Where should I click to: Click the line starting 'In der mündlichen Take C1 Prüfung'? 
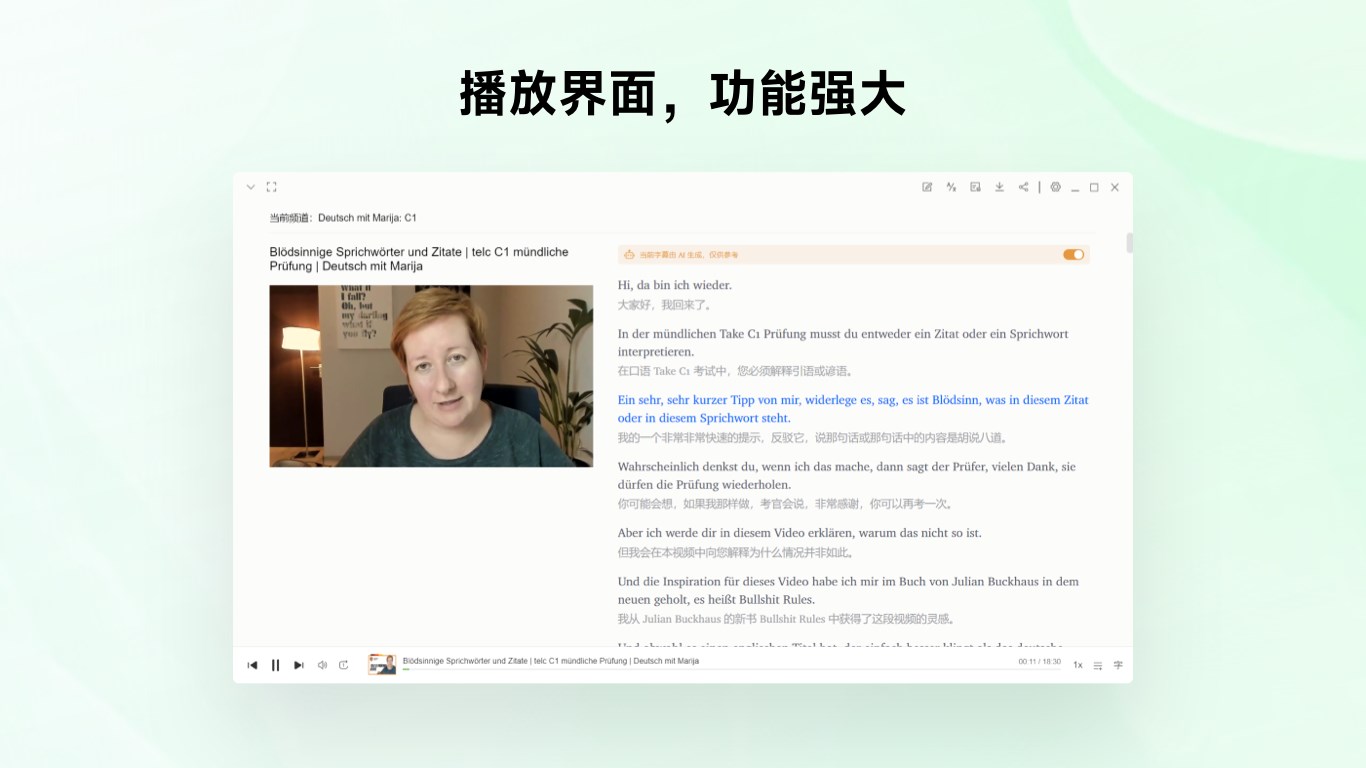[x=843, y=343]
